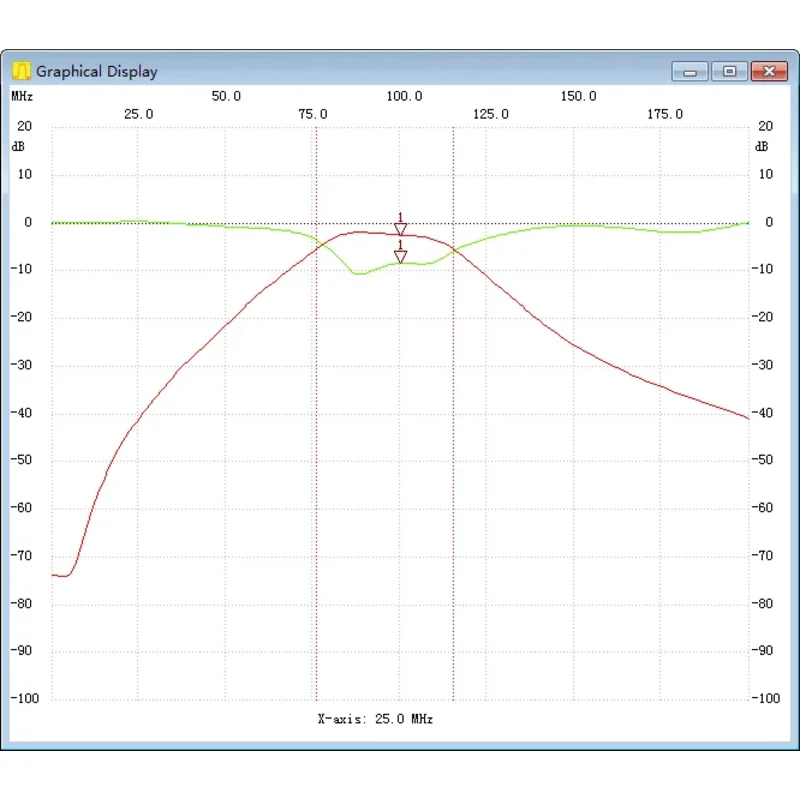This screenshot has width=800, height=800.
Task: Click the 175.0 frequency axis label
Action: click(666, 114)
